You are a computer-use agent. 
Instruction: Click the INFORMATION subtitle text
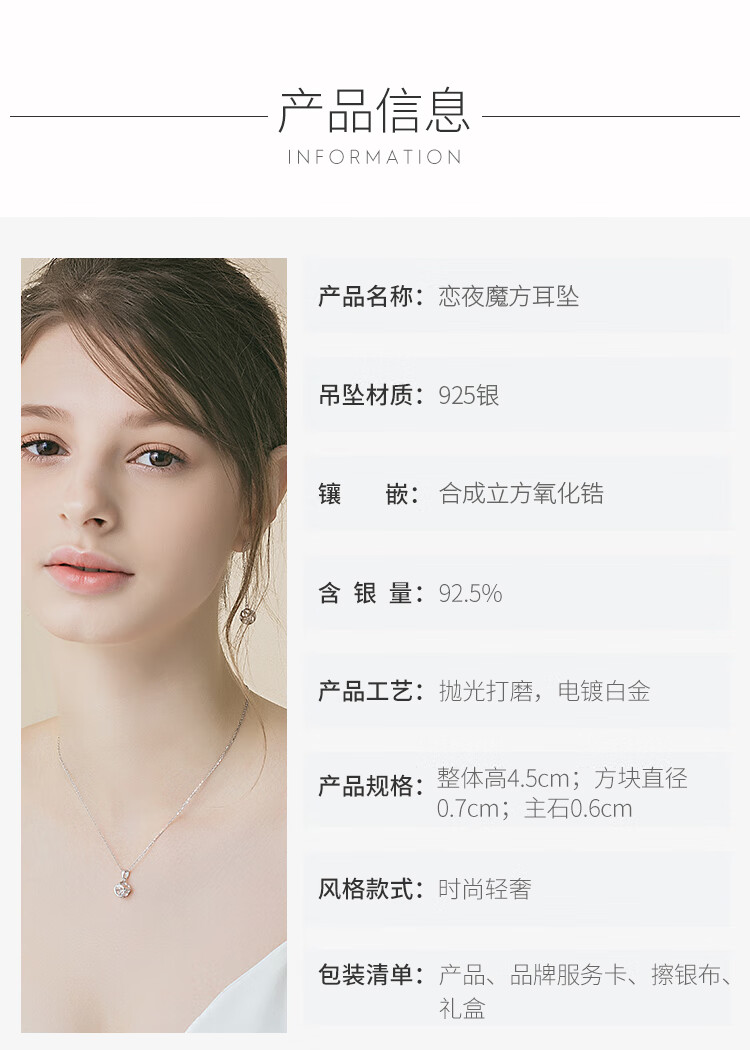click(x=374, y=157)
